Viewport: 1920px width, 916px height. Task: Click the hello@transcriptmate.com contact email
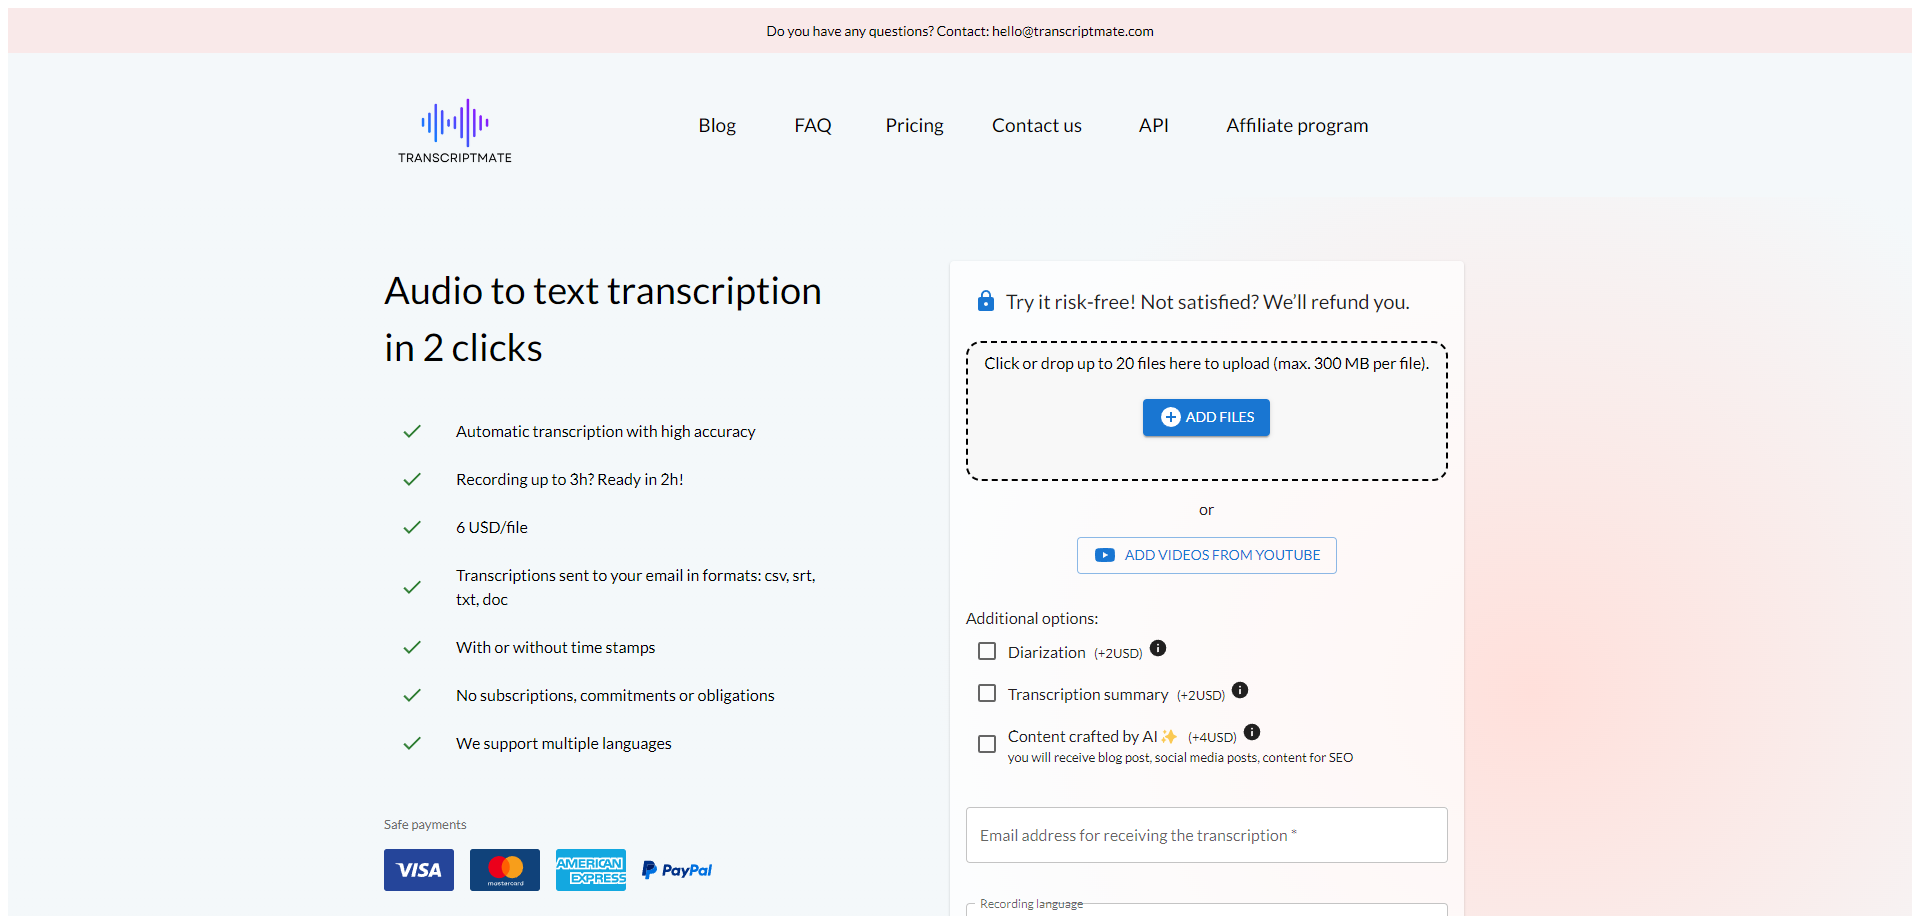[1073, 31]
